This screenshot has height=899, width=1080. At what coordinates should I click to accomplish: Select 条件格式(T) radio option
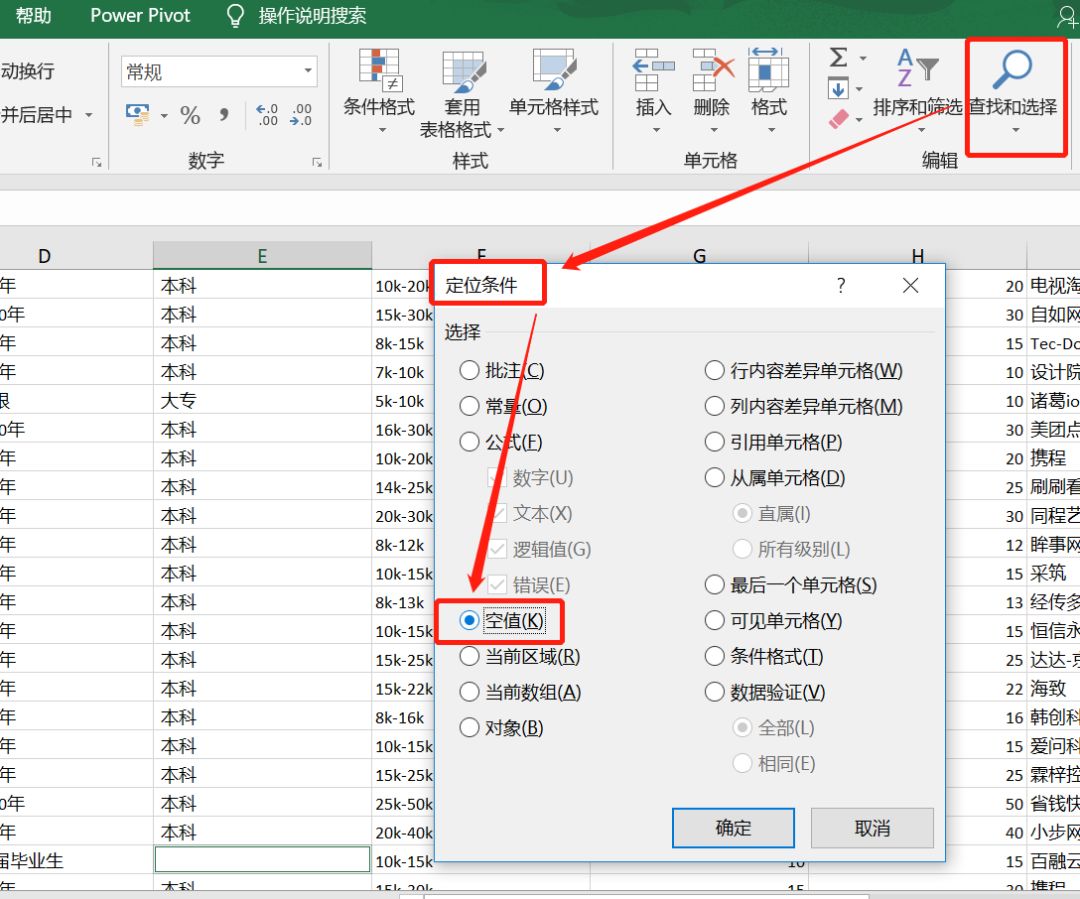coord(765,657)
